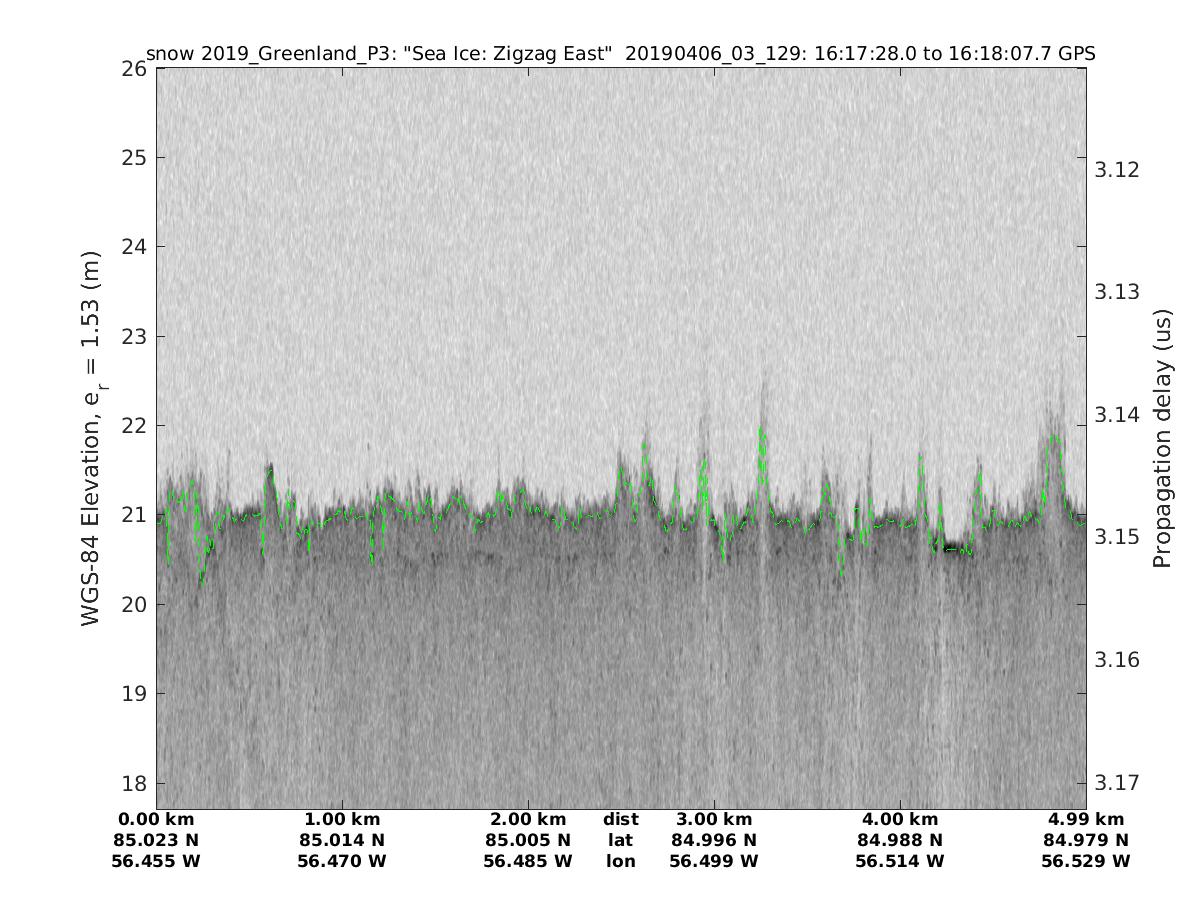Click the "85.014 N" latitude label
This screenshot has height=900, width=1200.
click(342, 840)
